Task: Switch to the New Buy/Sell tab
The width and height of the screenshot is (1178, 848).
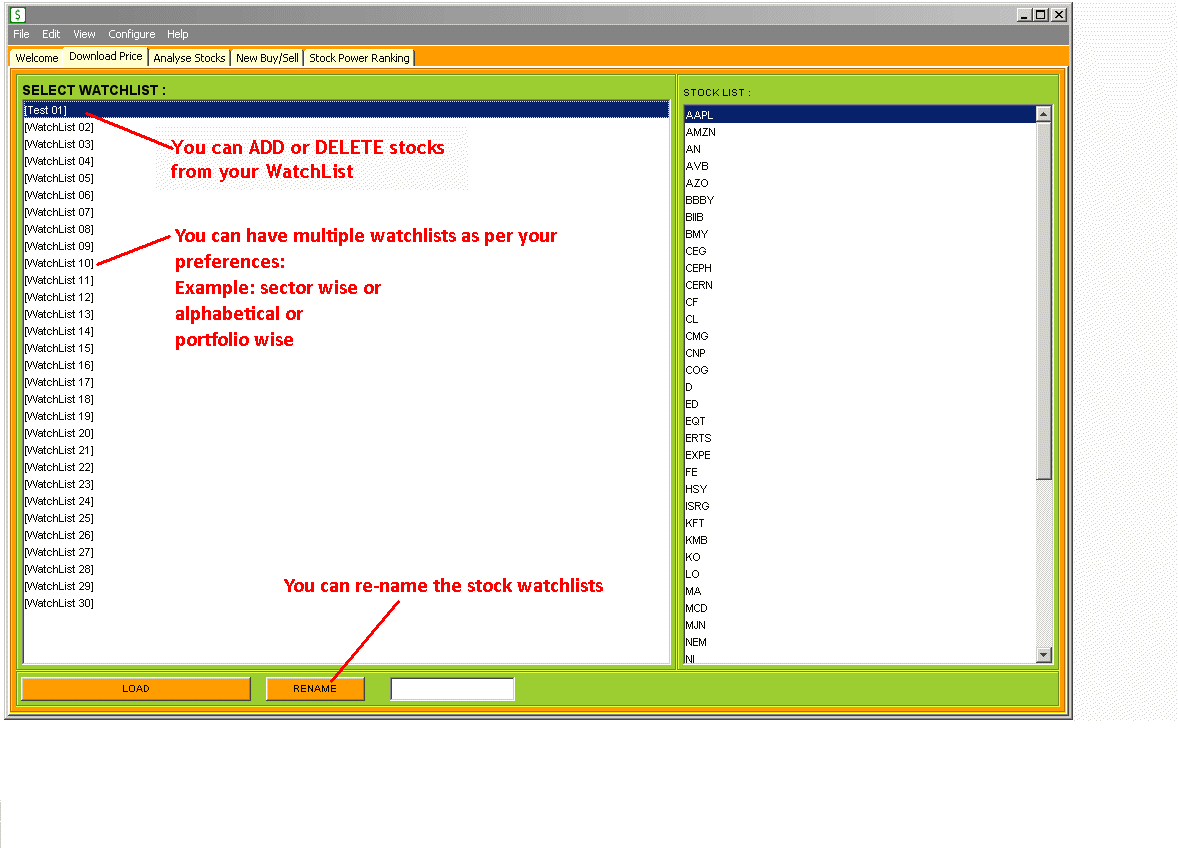Action: click(267, 58)
